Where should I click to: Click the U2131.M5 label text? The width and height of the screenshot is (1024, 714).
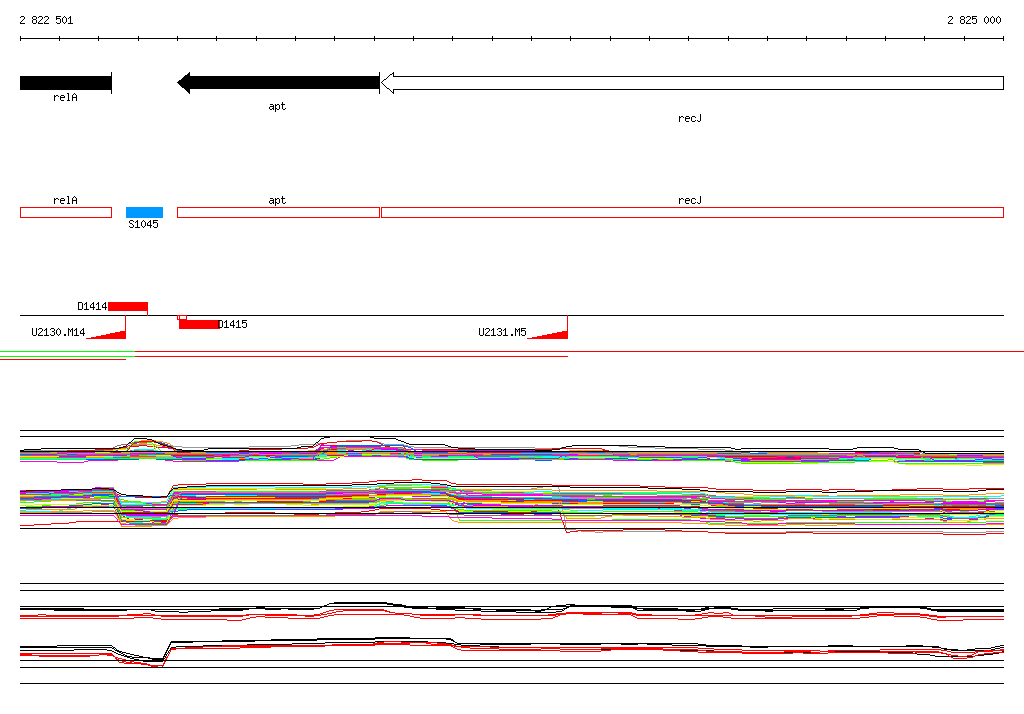pyautogui.click(x=502, y=333)
